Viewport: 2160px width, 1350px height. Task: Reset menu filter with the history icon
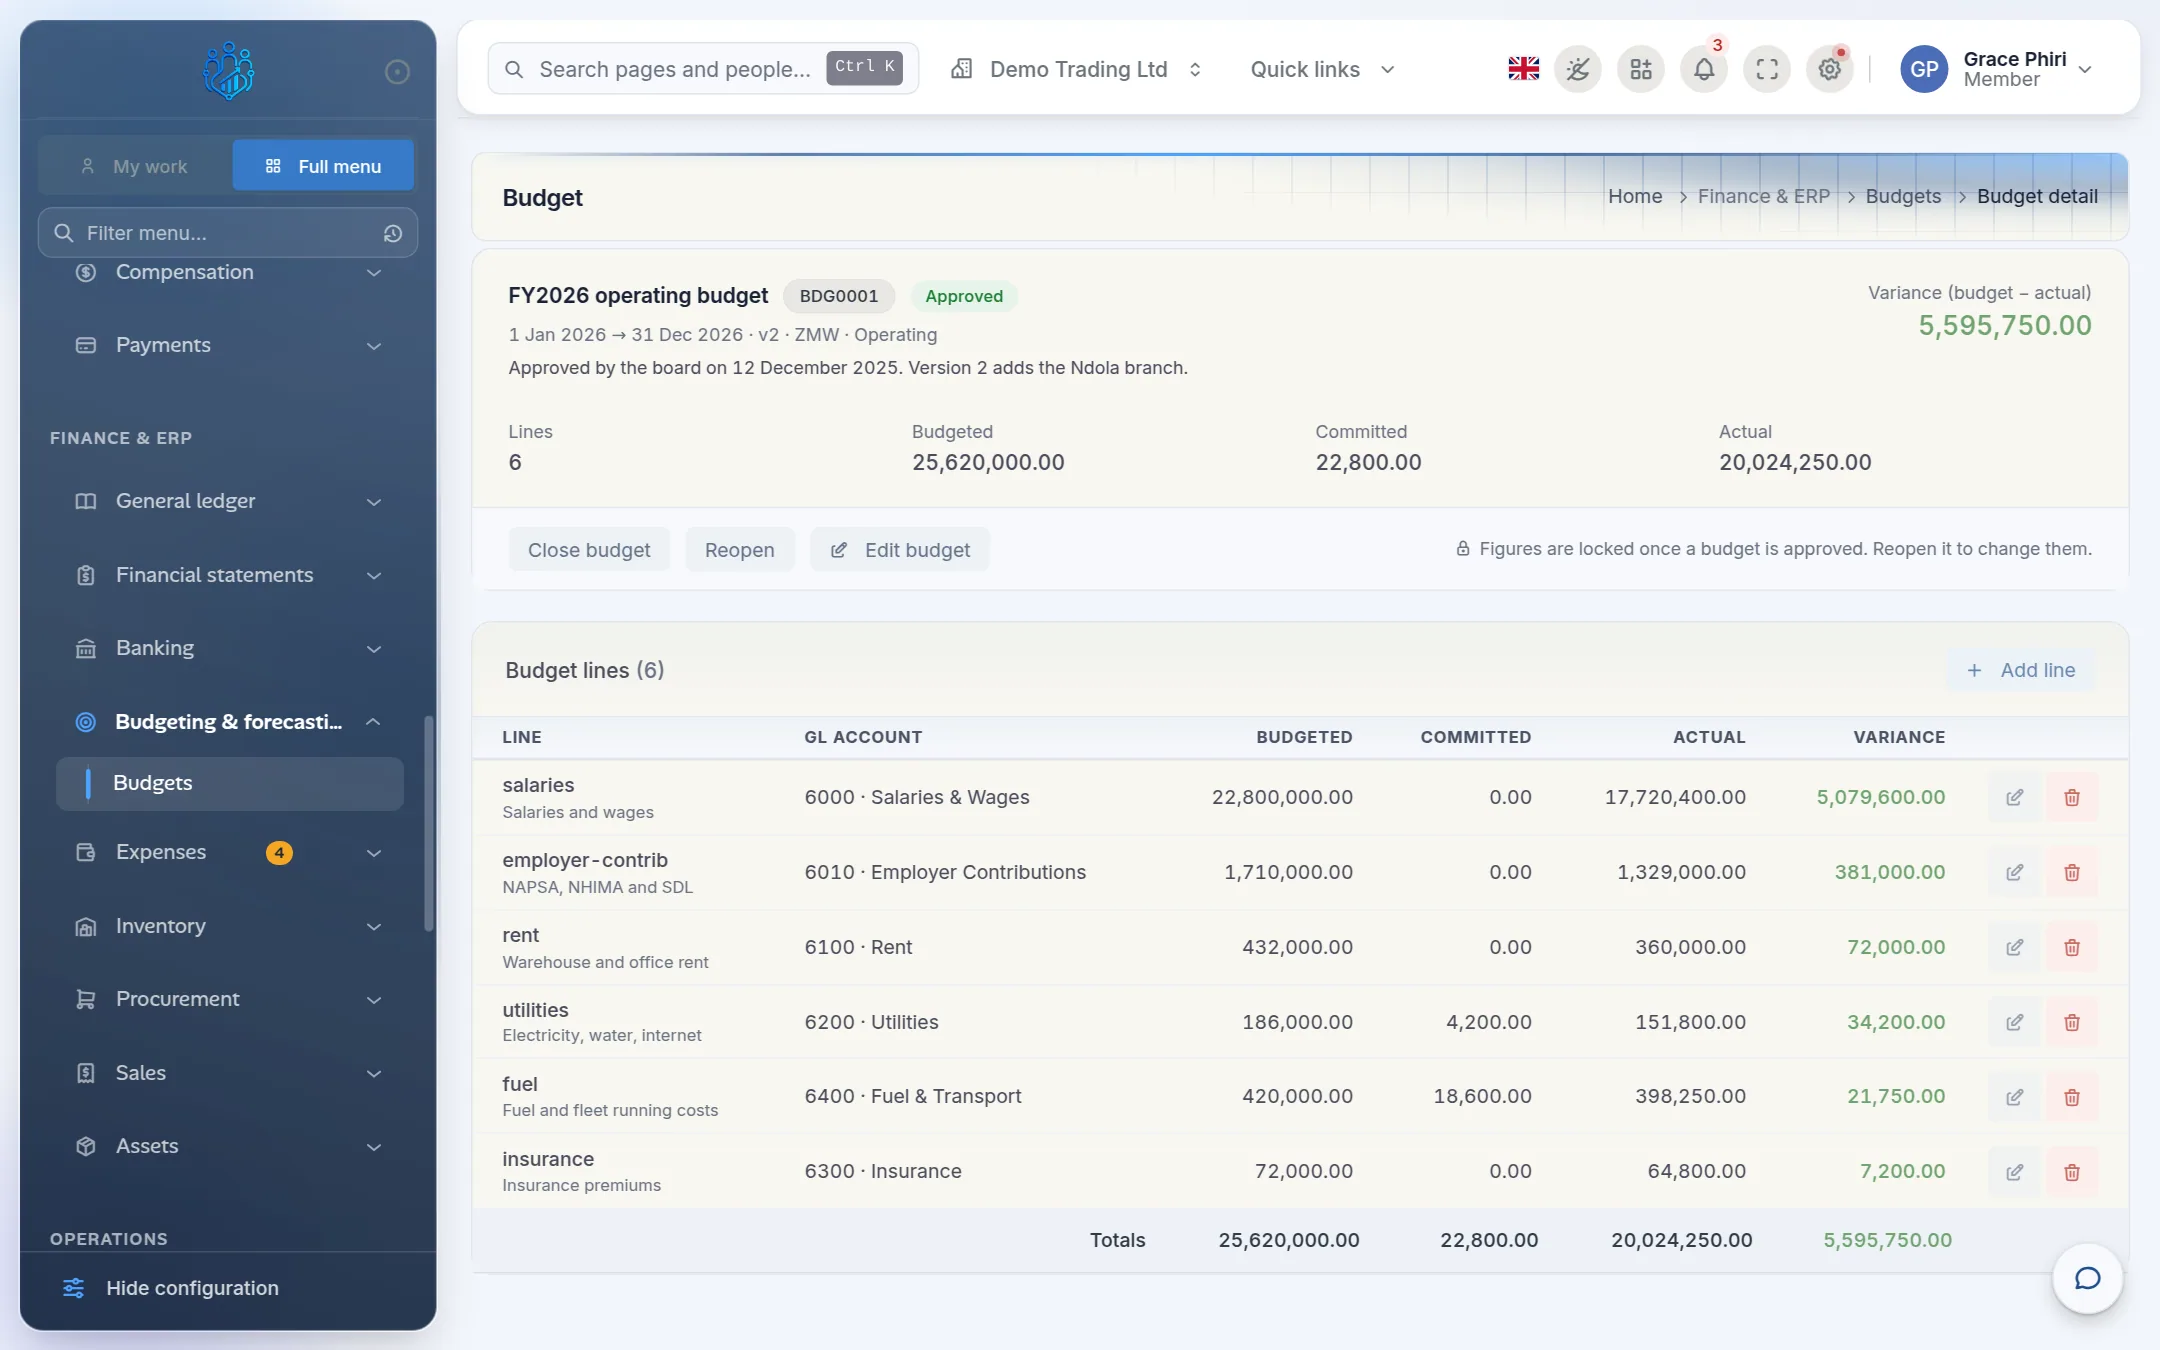pyautogui.click(x=393, y=233)
